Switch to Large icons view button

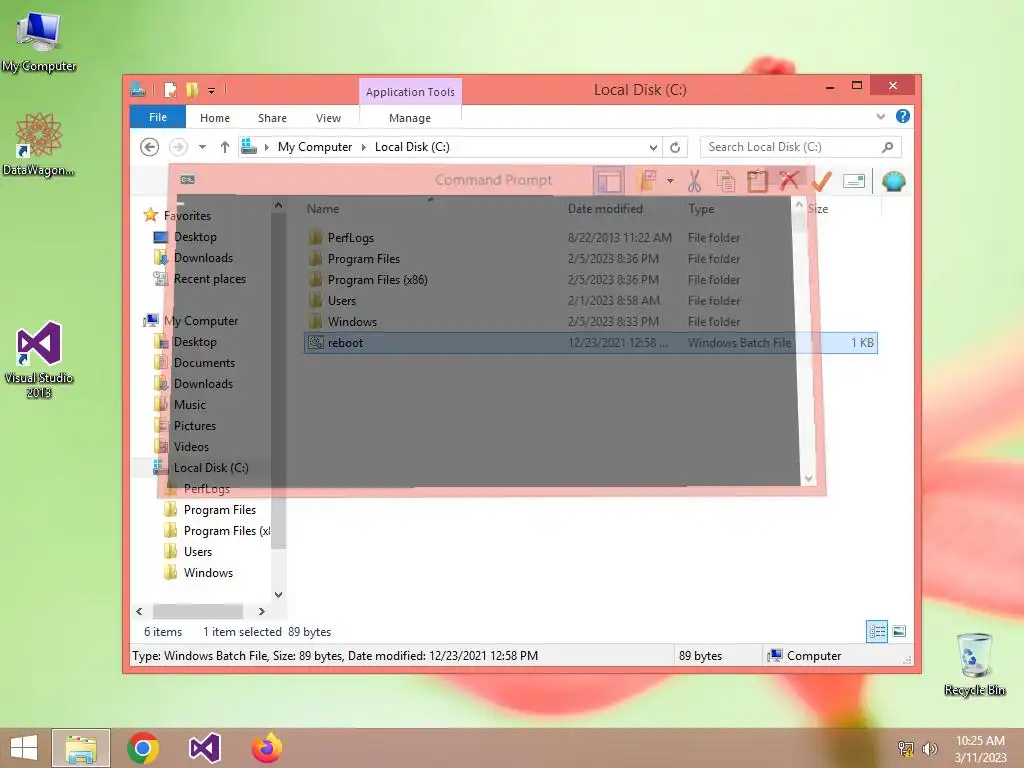click(x=899, y=632)
